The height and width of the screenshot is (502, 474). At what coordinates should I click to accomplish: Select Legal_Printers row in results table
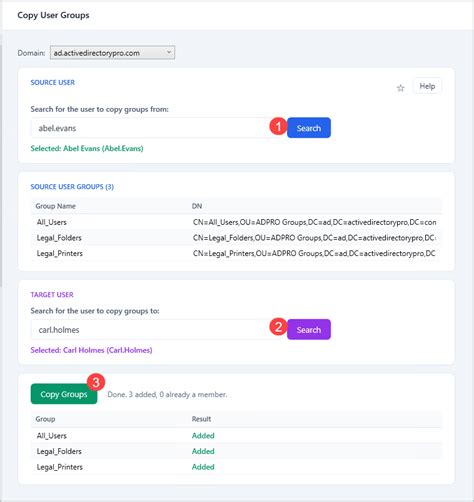(236, 467)
